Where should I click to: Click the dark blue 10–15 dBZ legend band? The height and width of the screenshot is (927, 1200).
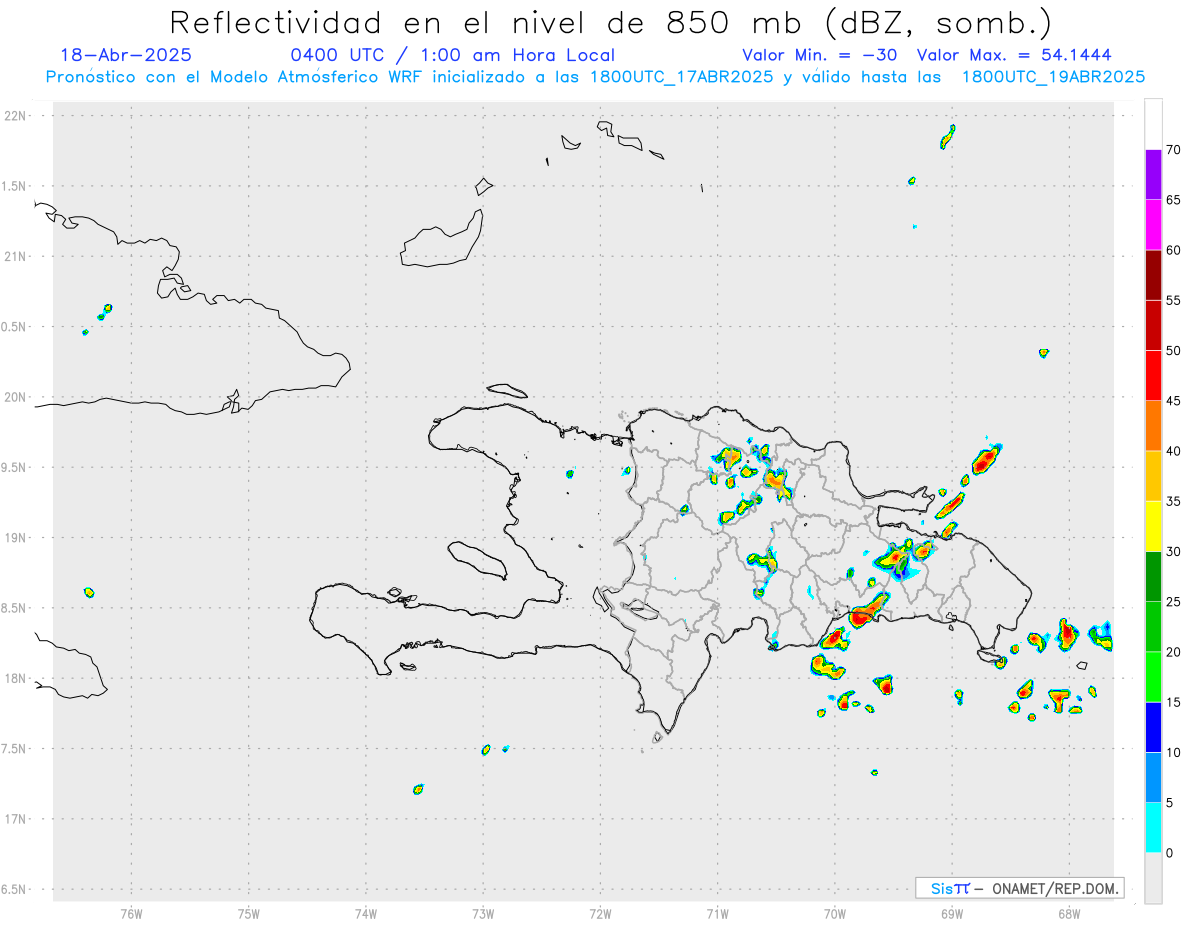click(x=1153, y=727)
